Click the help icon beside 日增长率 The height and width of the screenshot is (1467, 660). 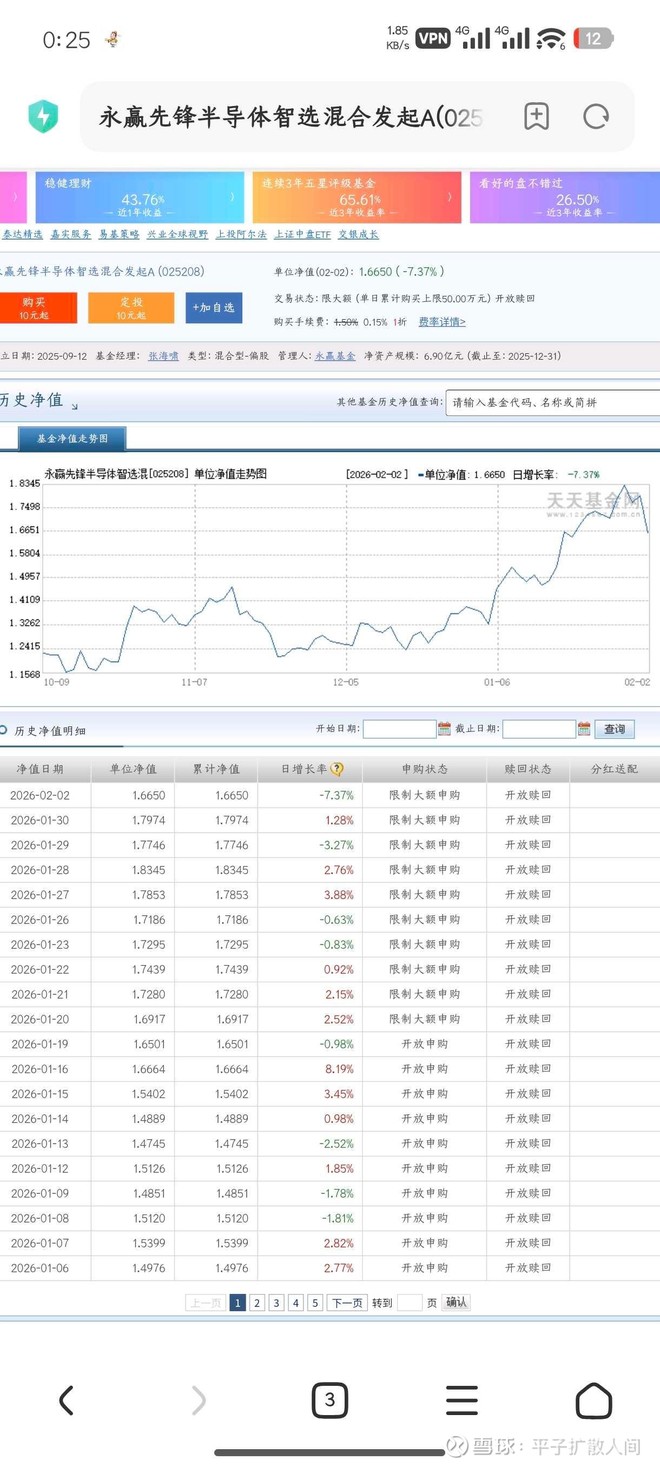coord(337,769)
